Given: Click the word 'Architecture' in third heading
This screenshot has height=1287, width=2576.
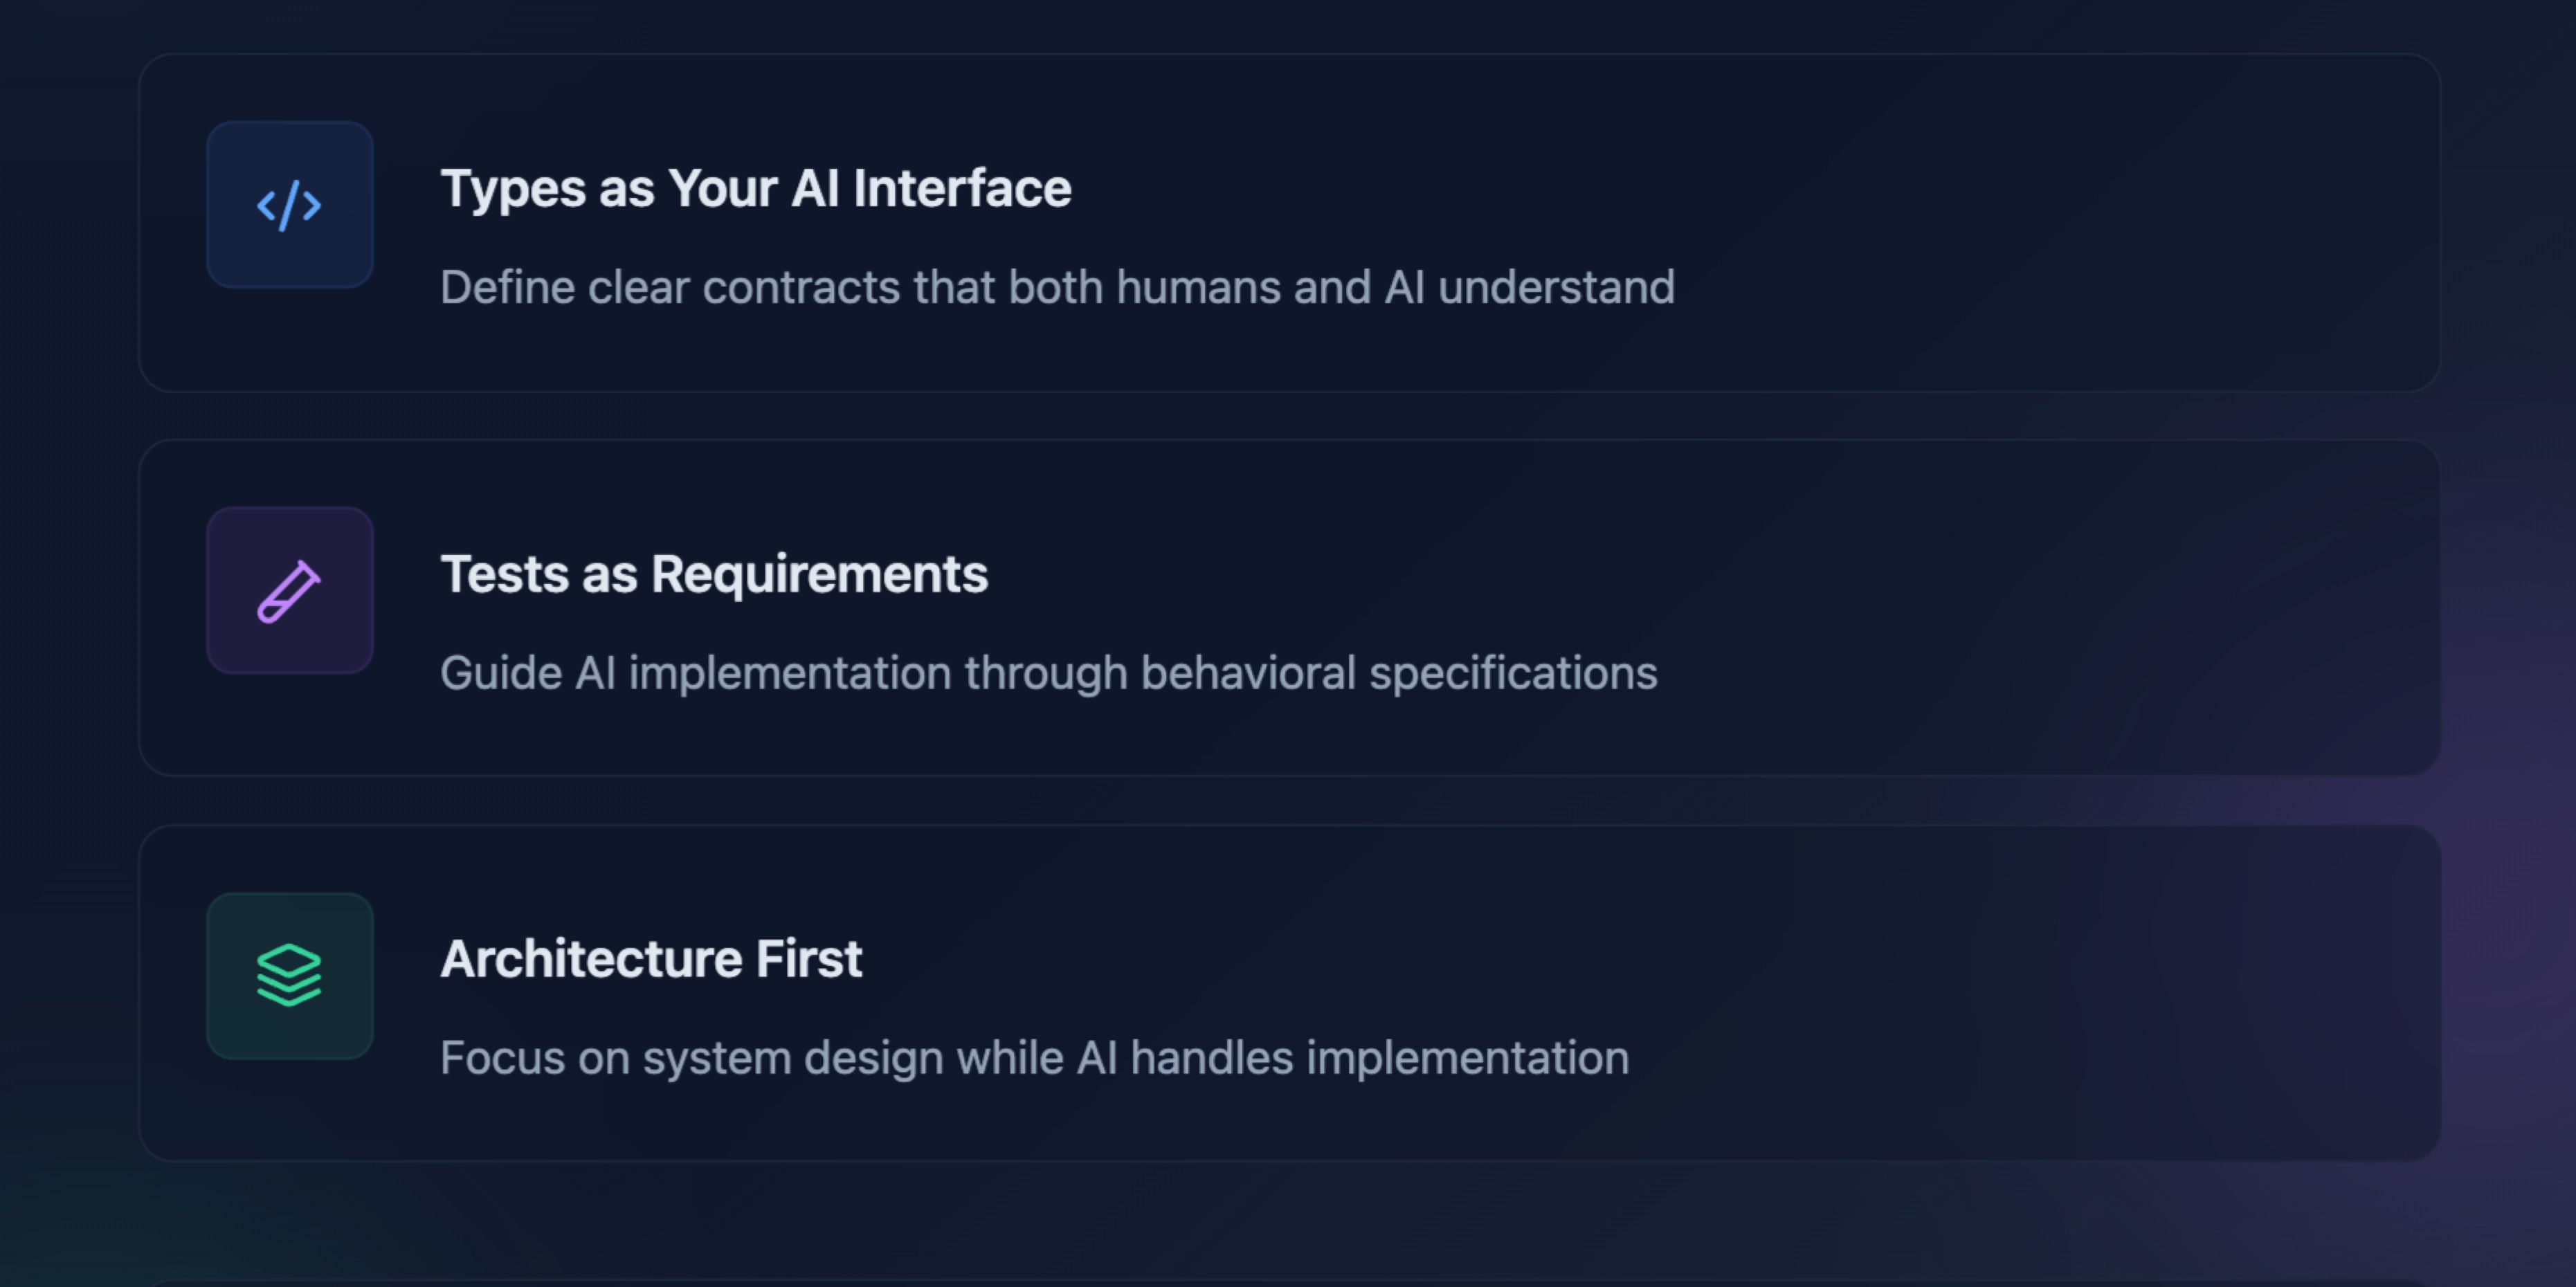Looking at the screenshot, I should click(591, 959).
